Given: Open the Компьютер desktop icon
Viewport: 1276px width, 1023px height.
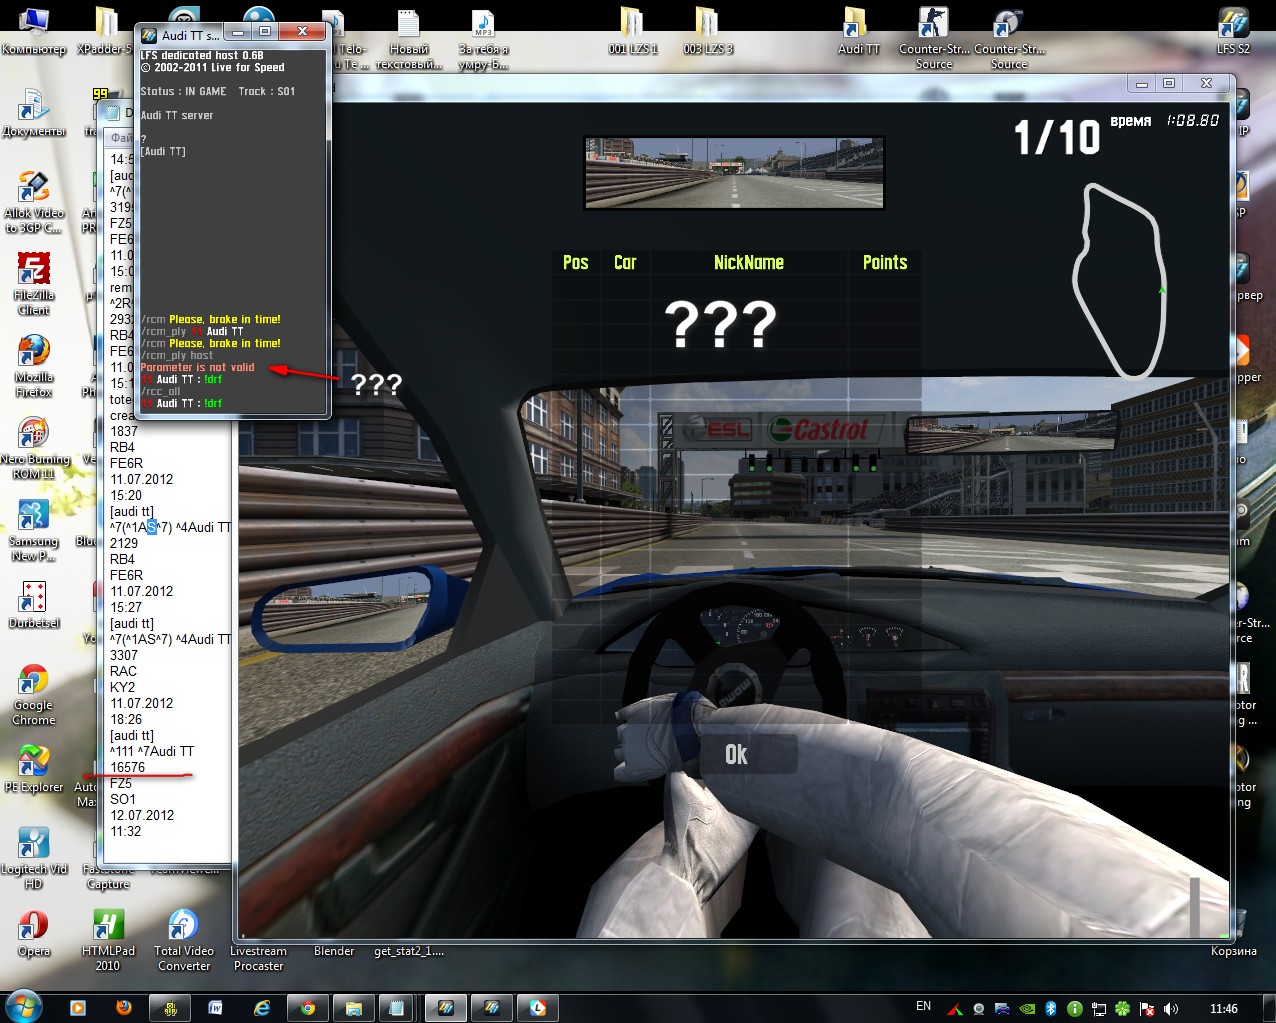Looking at the screenshot, I should [x=33, y=31].
